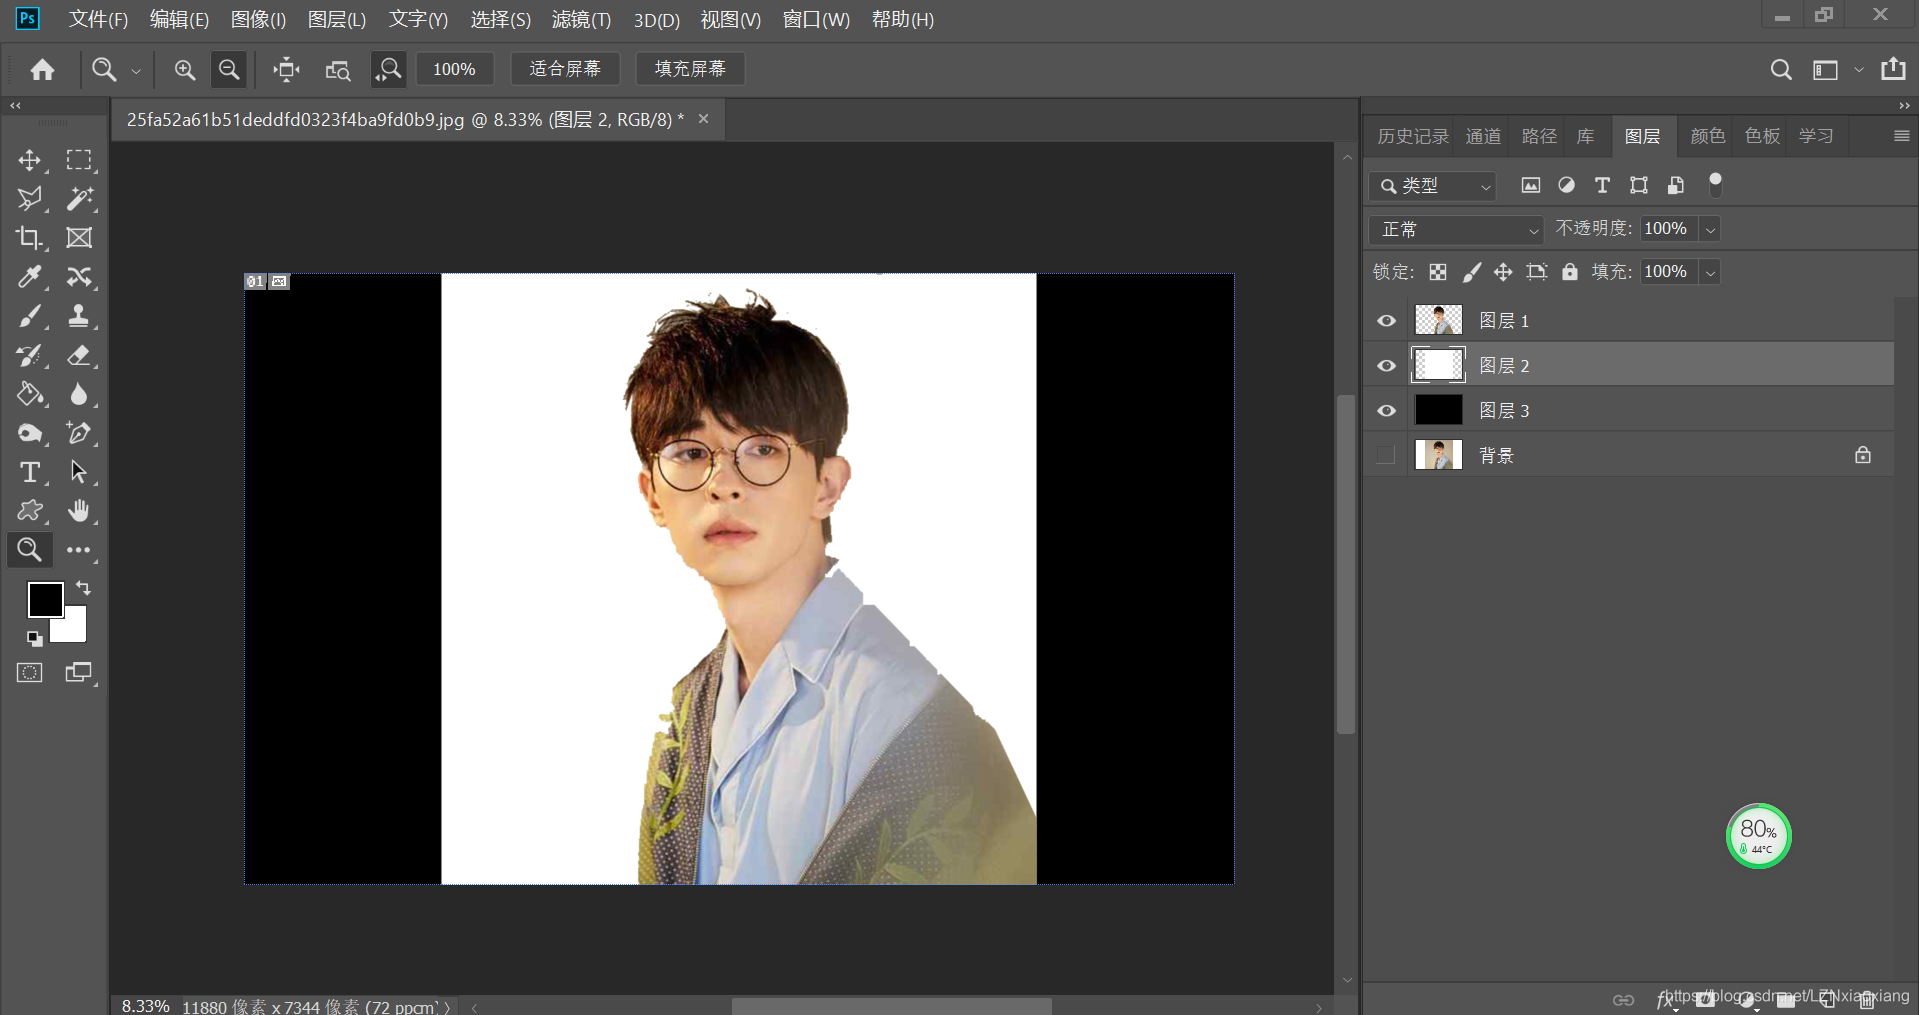Open the Edit Toolbar three-dots menu
This screenshot has width=1919, height=1015.
(x=79, y=550)
